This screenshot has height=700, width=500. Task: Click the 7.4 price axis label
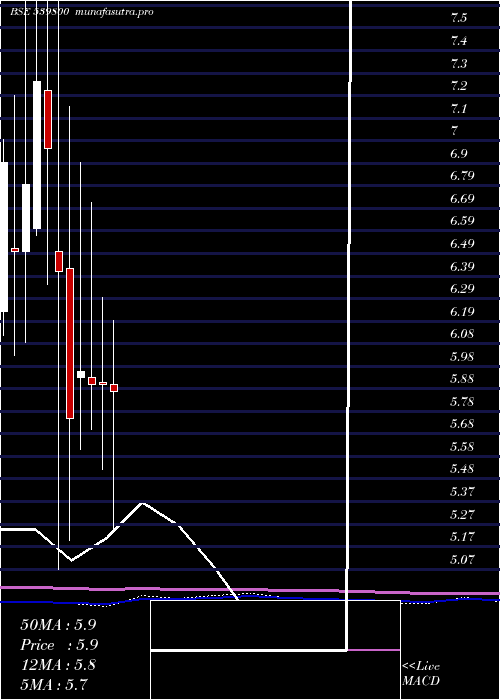pos(459,41)
